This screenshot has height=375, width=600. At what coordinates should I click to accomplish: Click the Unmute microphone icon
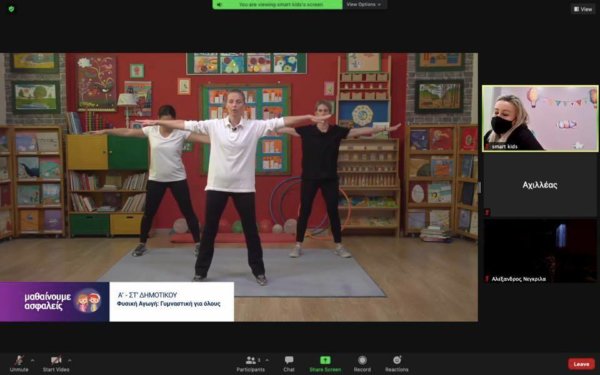18,360
